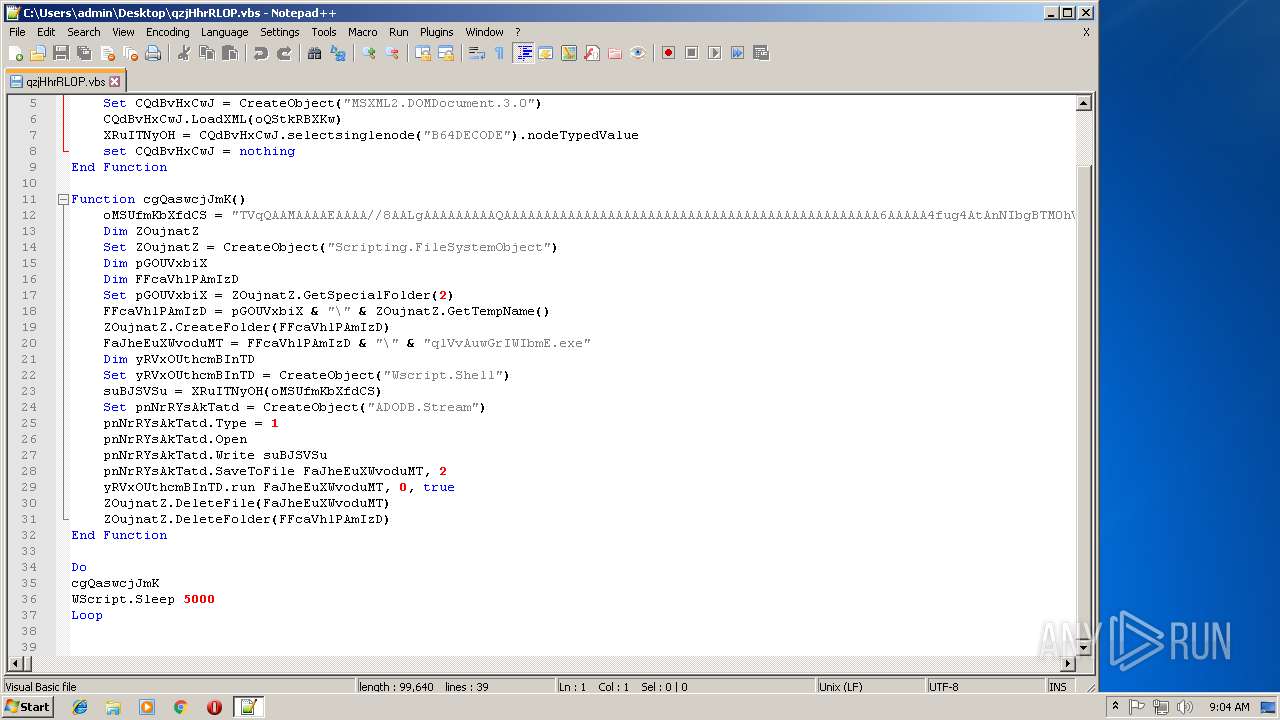Click the Paste toolbar icon
This screenshot has height=720, width=1280.
tap(229, 53)
